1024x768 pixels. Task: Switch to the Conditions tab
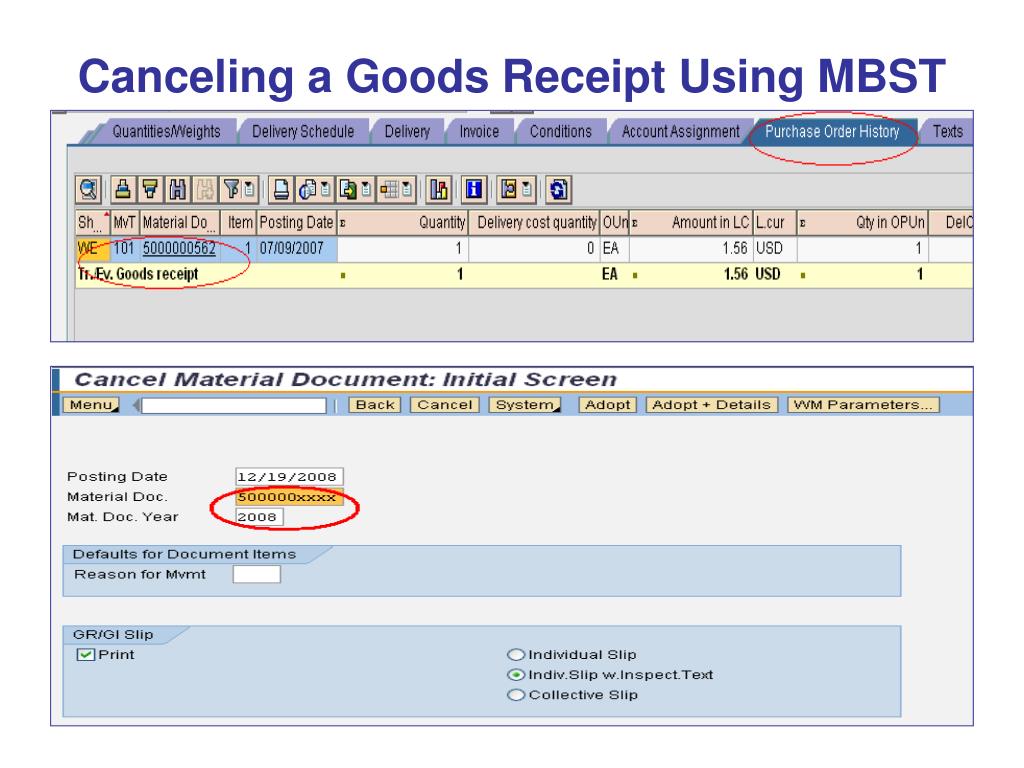(x=560, y=131)
